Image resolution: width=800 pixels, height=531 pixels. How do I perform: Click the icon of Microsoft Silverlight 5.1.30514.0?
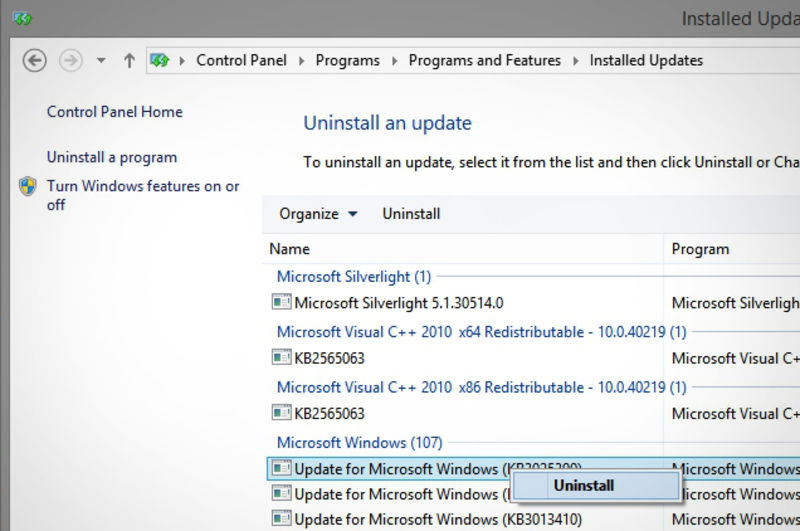[281, 302]
